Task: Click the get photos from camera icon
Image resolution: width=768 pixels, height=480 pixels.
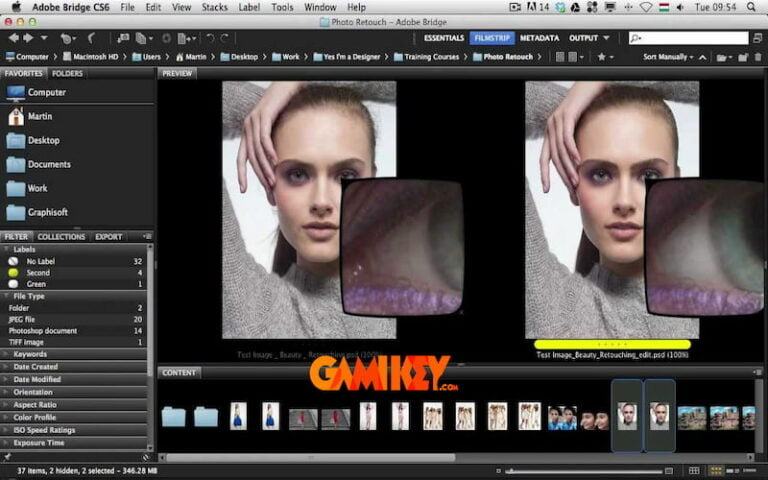Action: [123, 38]
